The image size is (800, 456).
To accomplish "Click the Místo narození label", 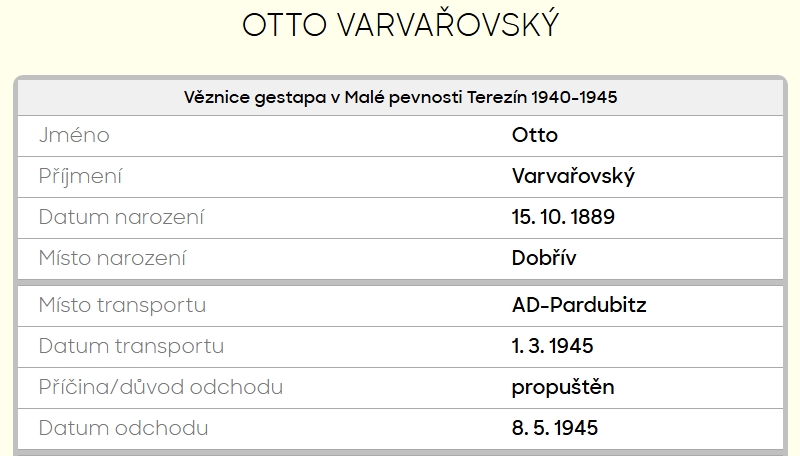I will point(112,258).
